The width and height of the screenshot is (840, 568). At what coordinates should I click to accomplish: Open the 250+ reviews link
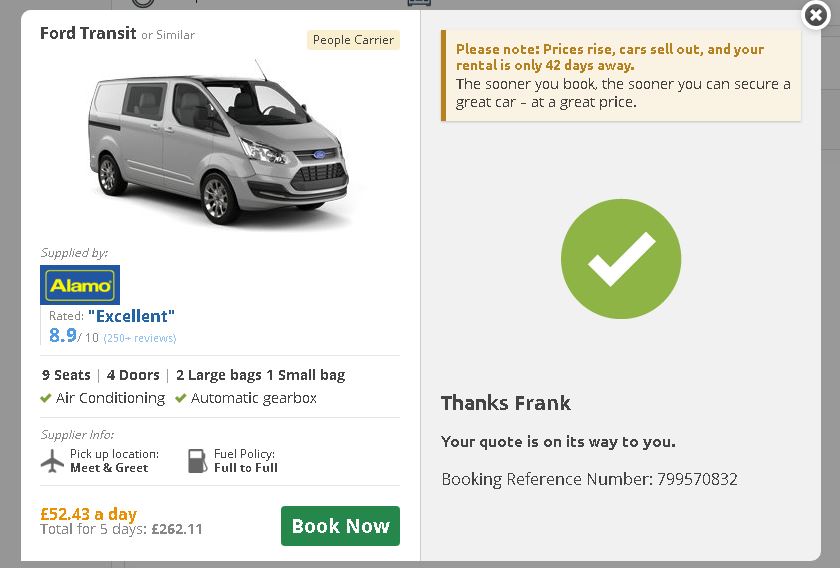[x=140, y=338]
